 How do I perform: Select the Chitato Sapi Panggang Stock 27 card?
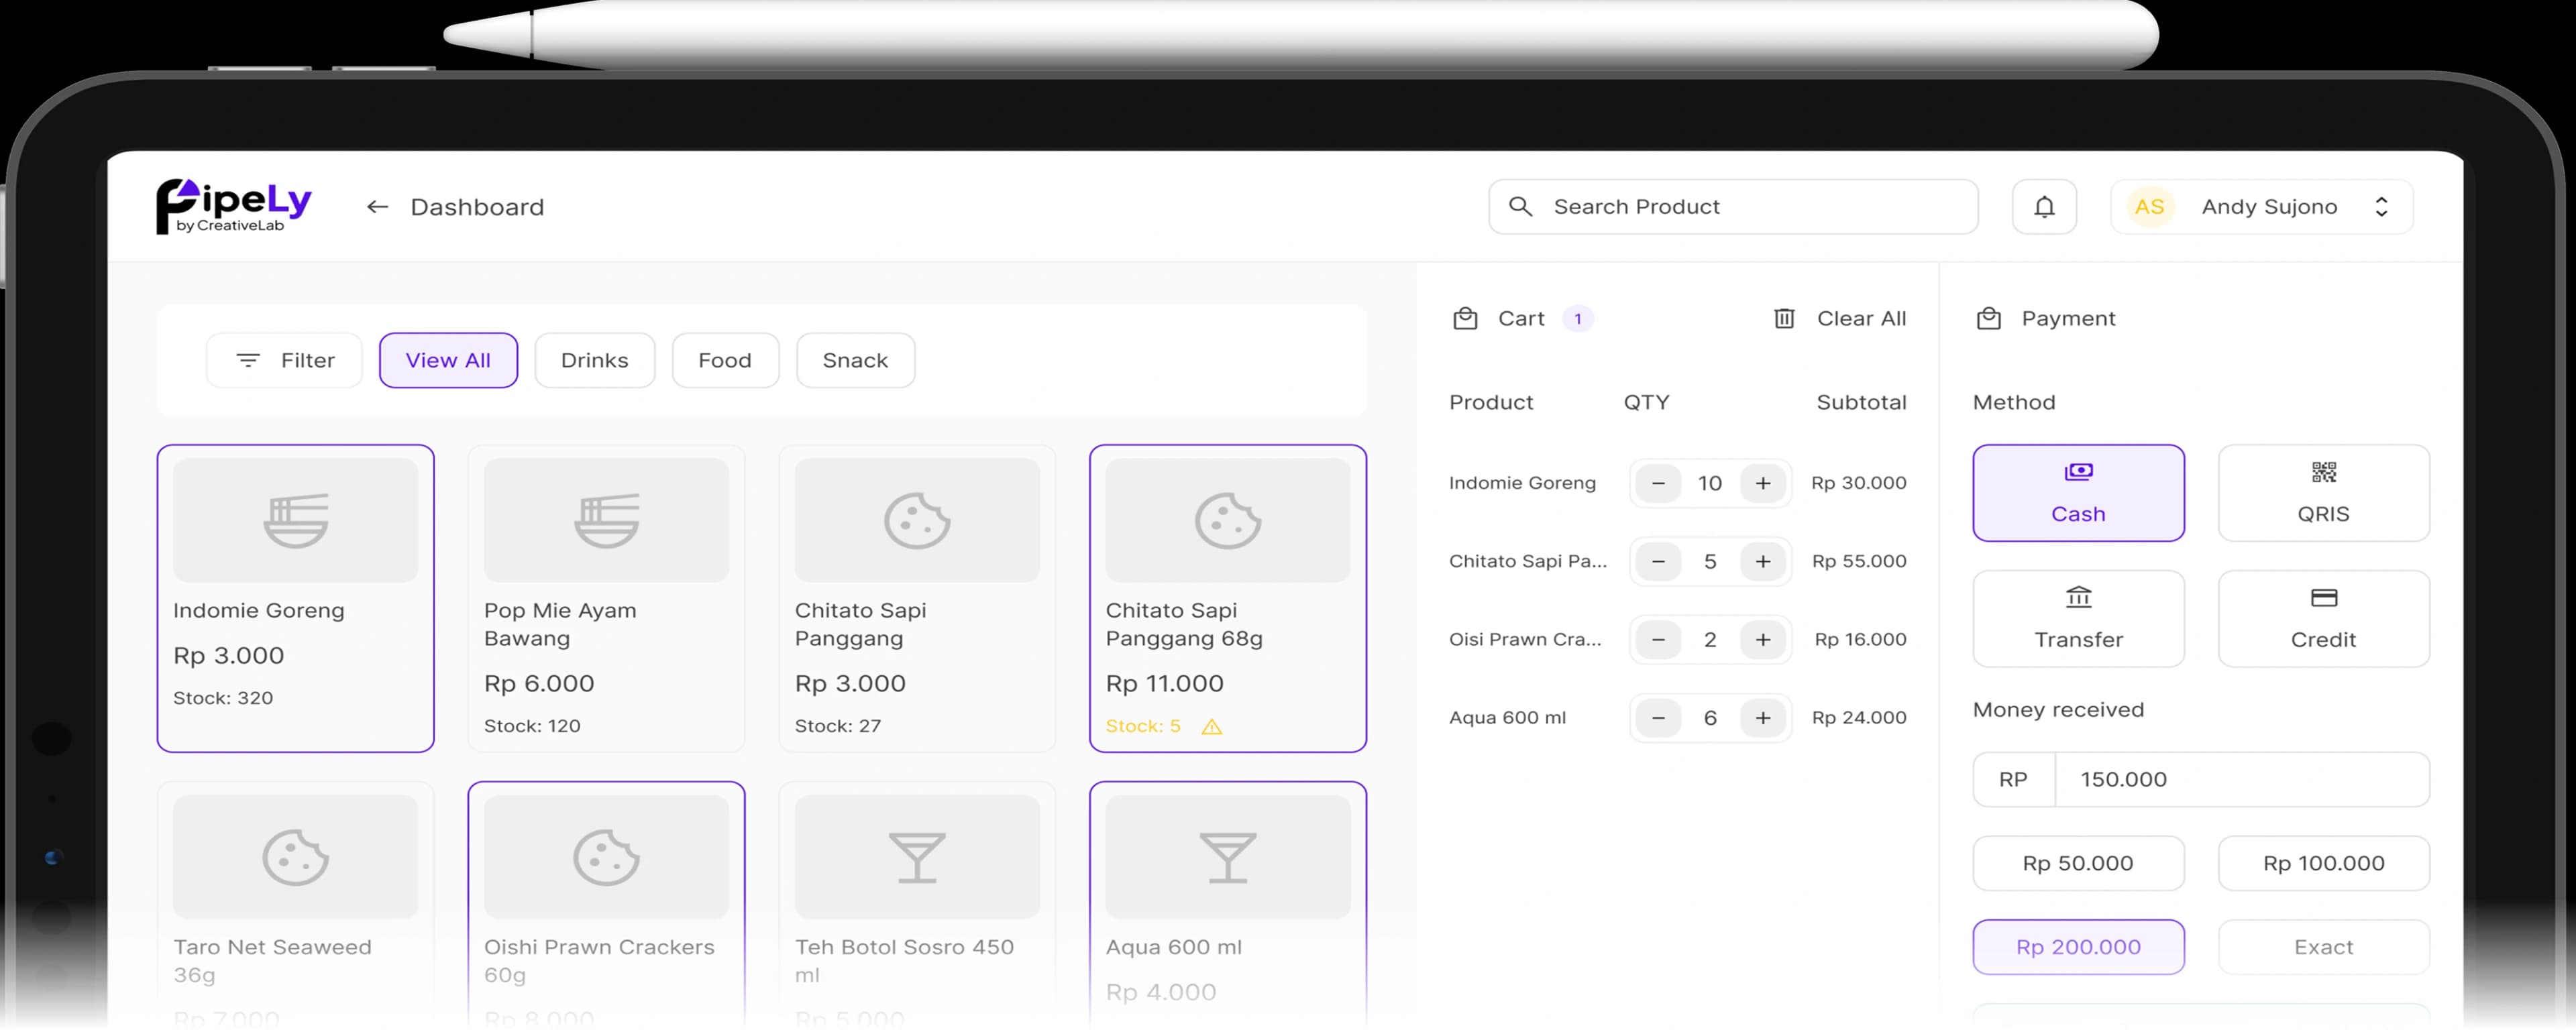917,598
